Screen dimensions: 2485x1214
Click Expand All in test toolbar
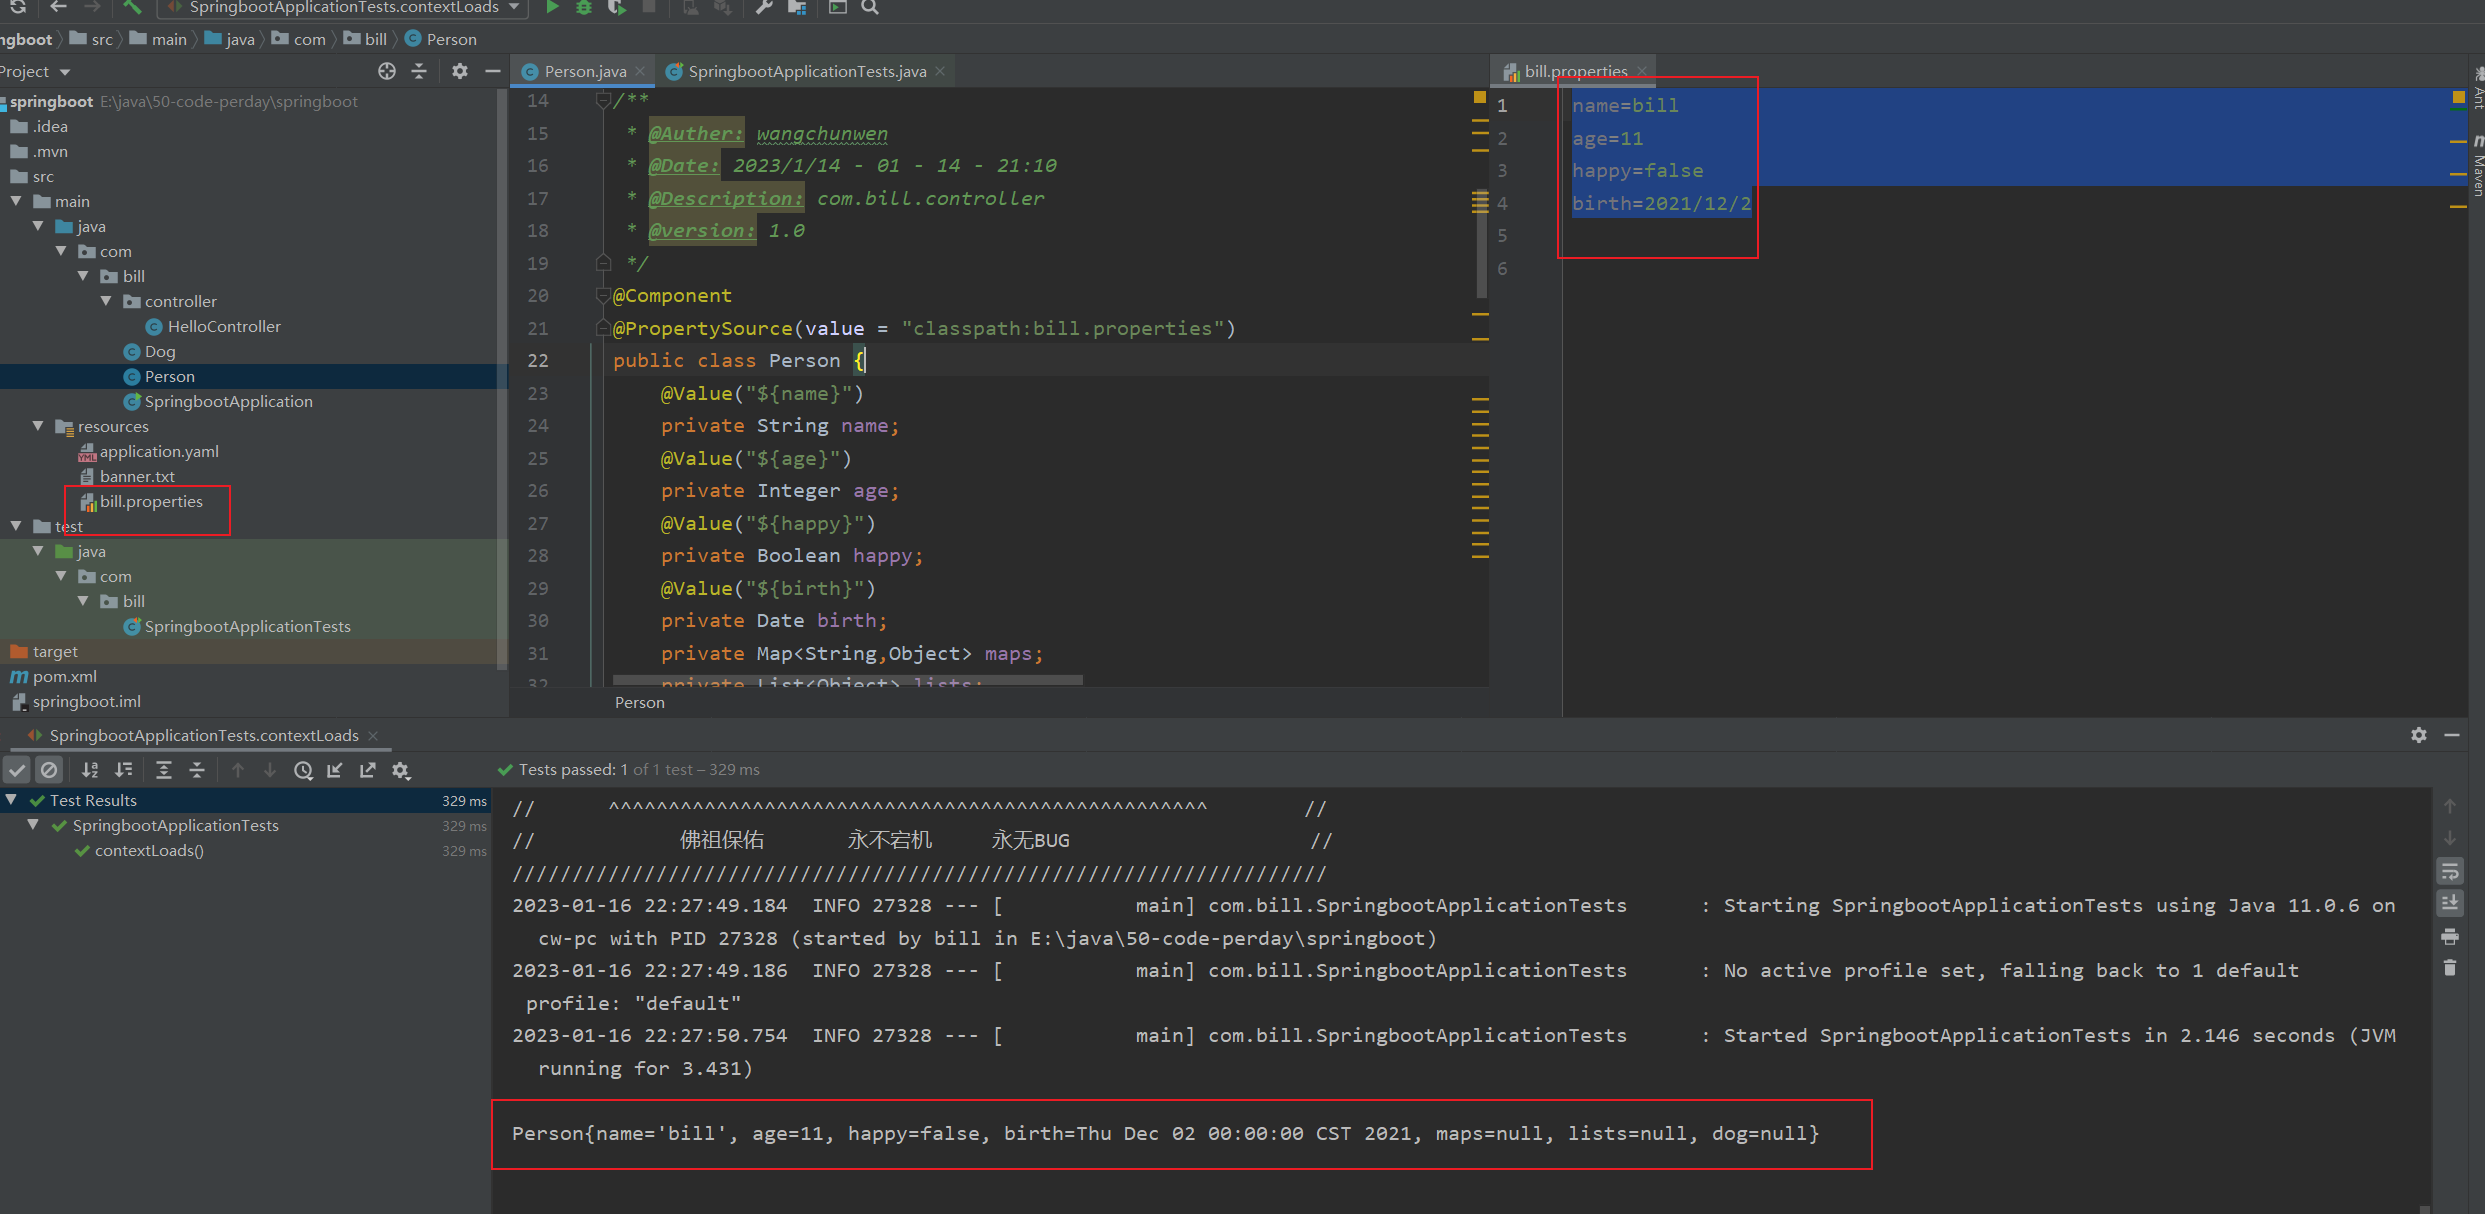point(164,770)
